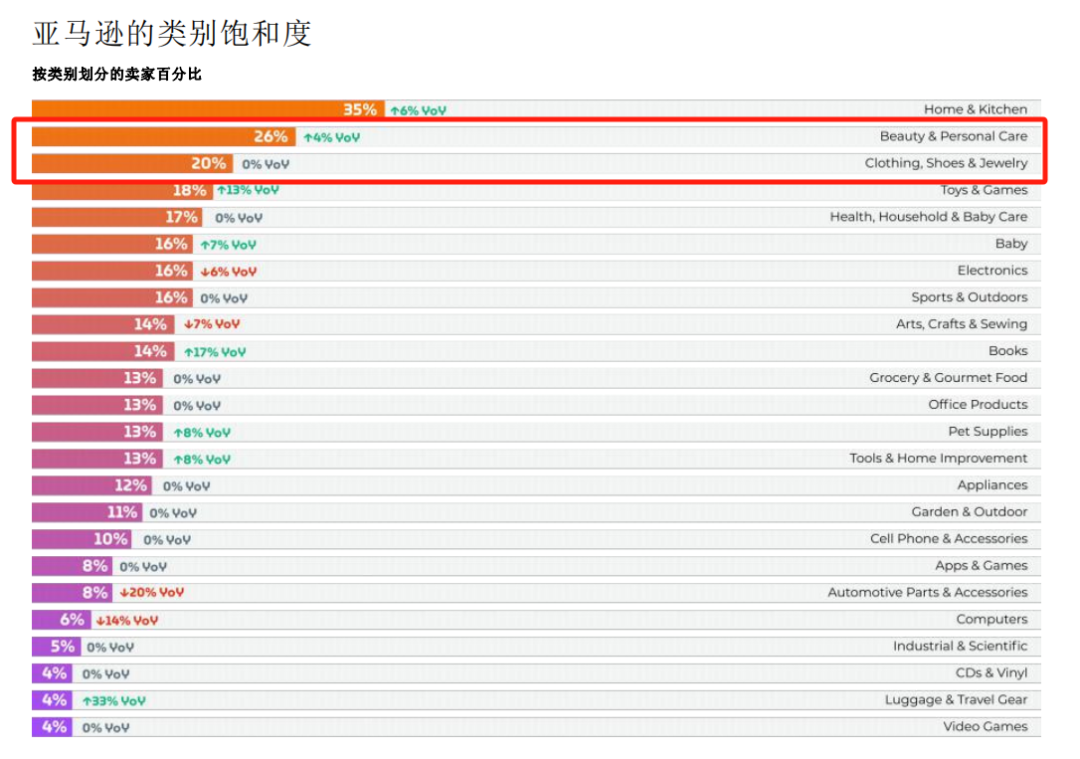This screenshot has width=1080, height=759.
Task: Select ↑13% YoY in Toys & Games row
Action: coord(248,190)
